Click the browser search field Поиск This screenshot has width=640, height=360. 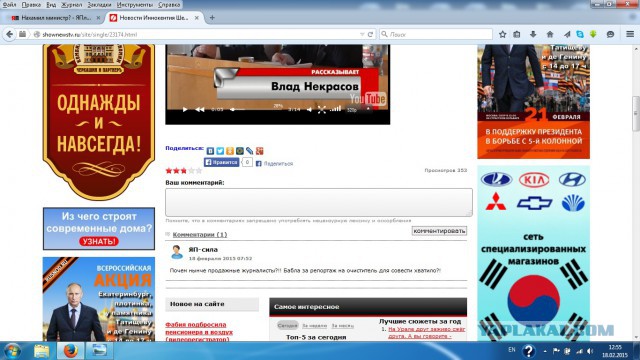pyautogui.click(x=436, y=34)
